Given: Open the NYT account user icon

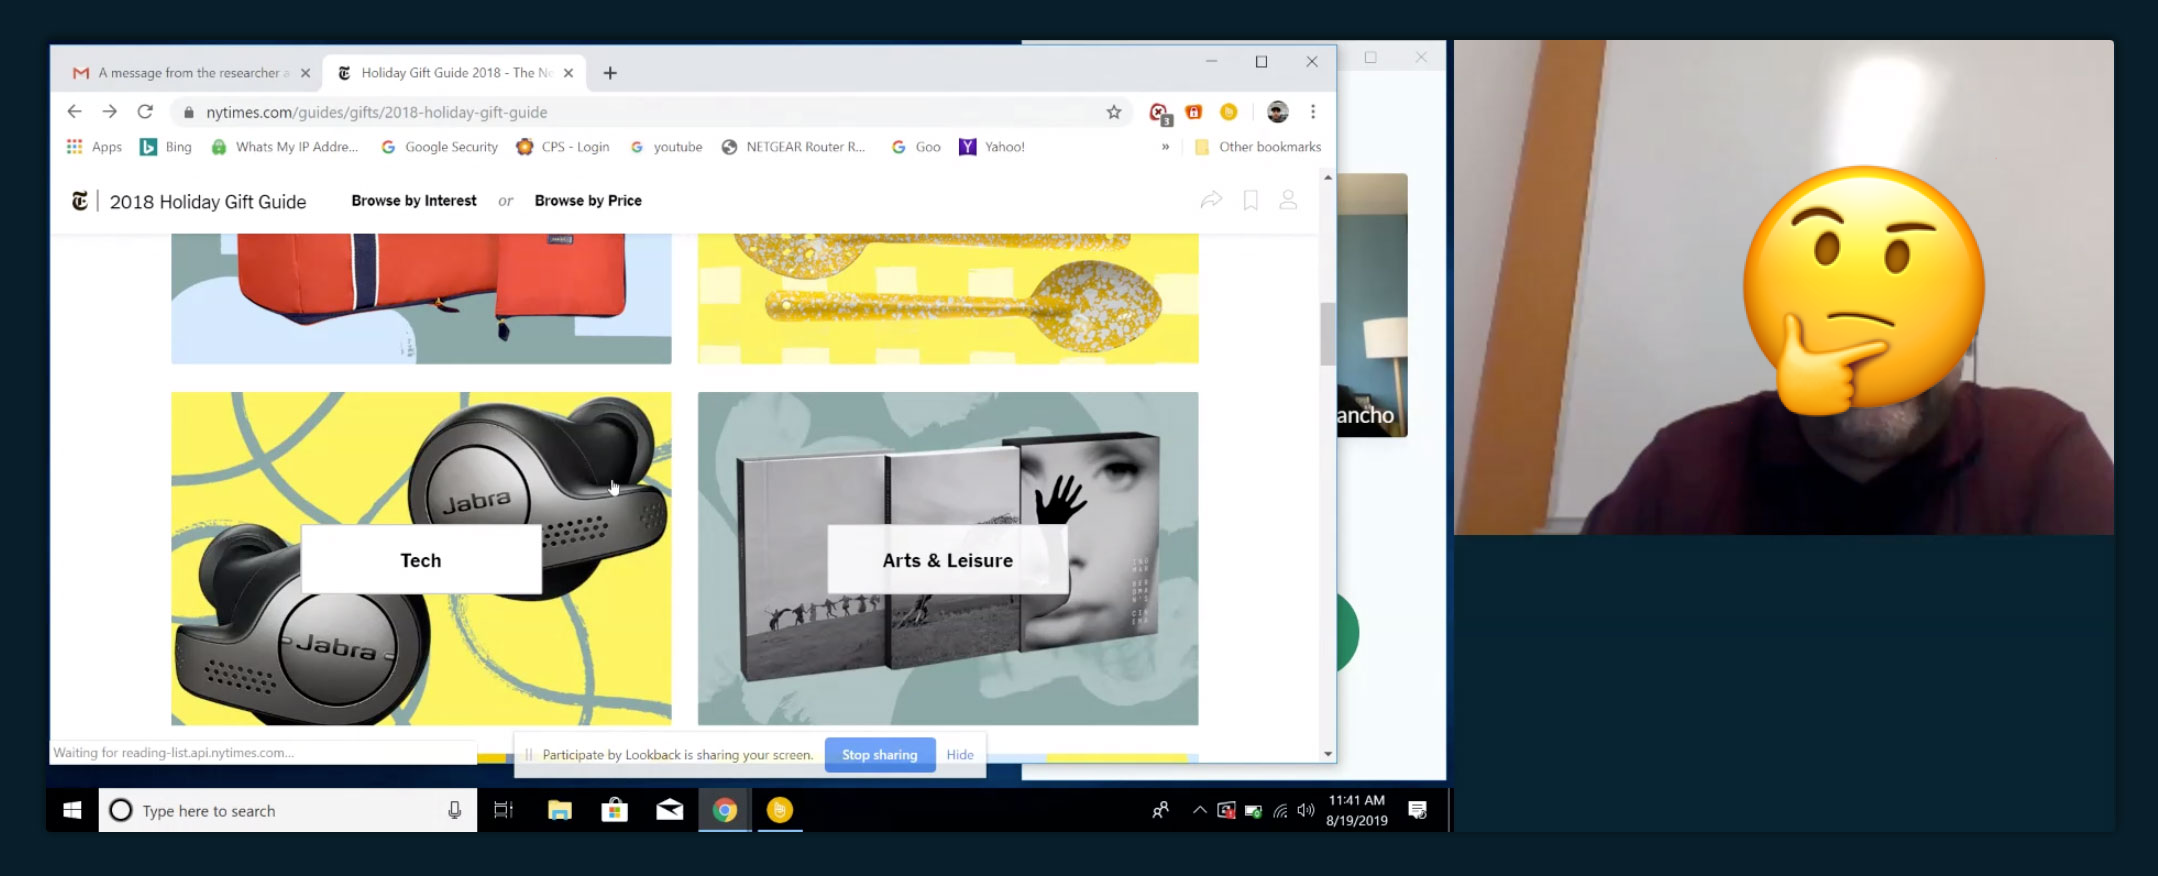Looking at the screenshot, I should pos(1288,200).
